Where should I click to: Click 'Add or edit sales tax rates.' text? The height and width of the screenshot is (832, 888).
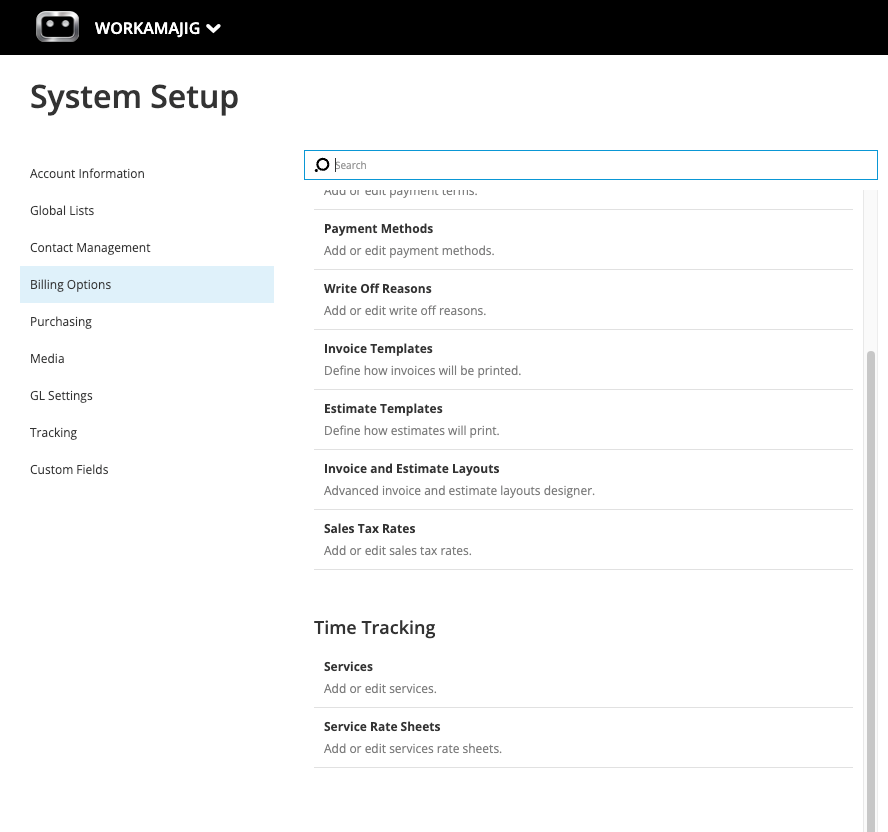tap(398, 551)
